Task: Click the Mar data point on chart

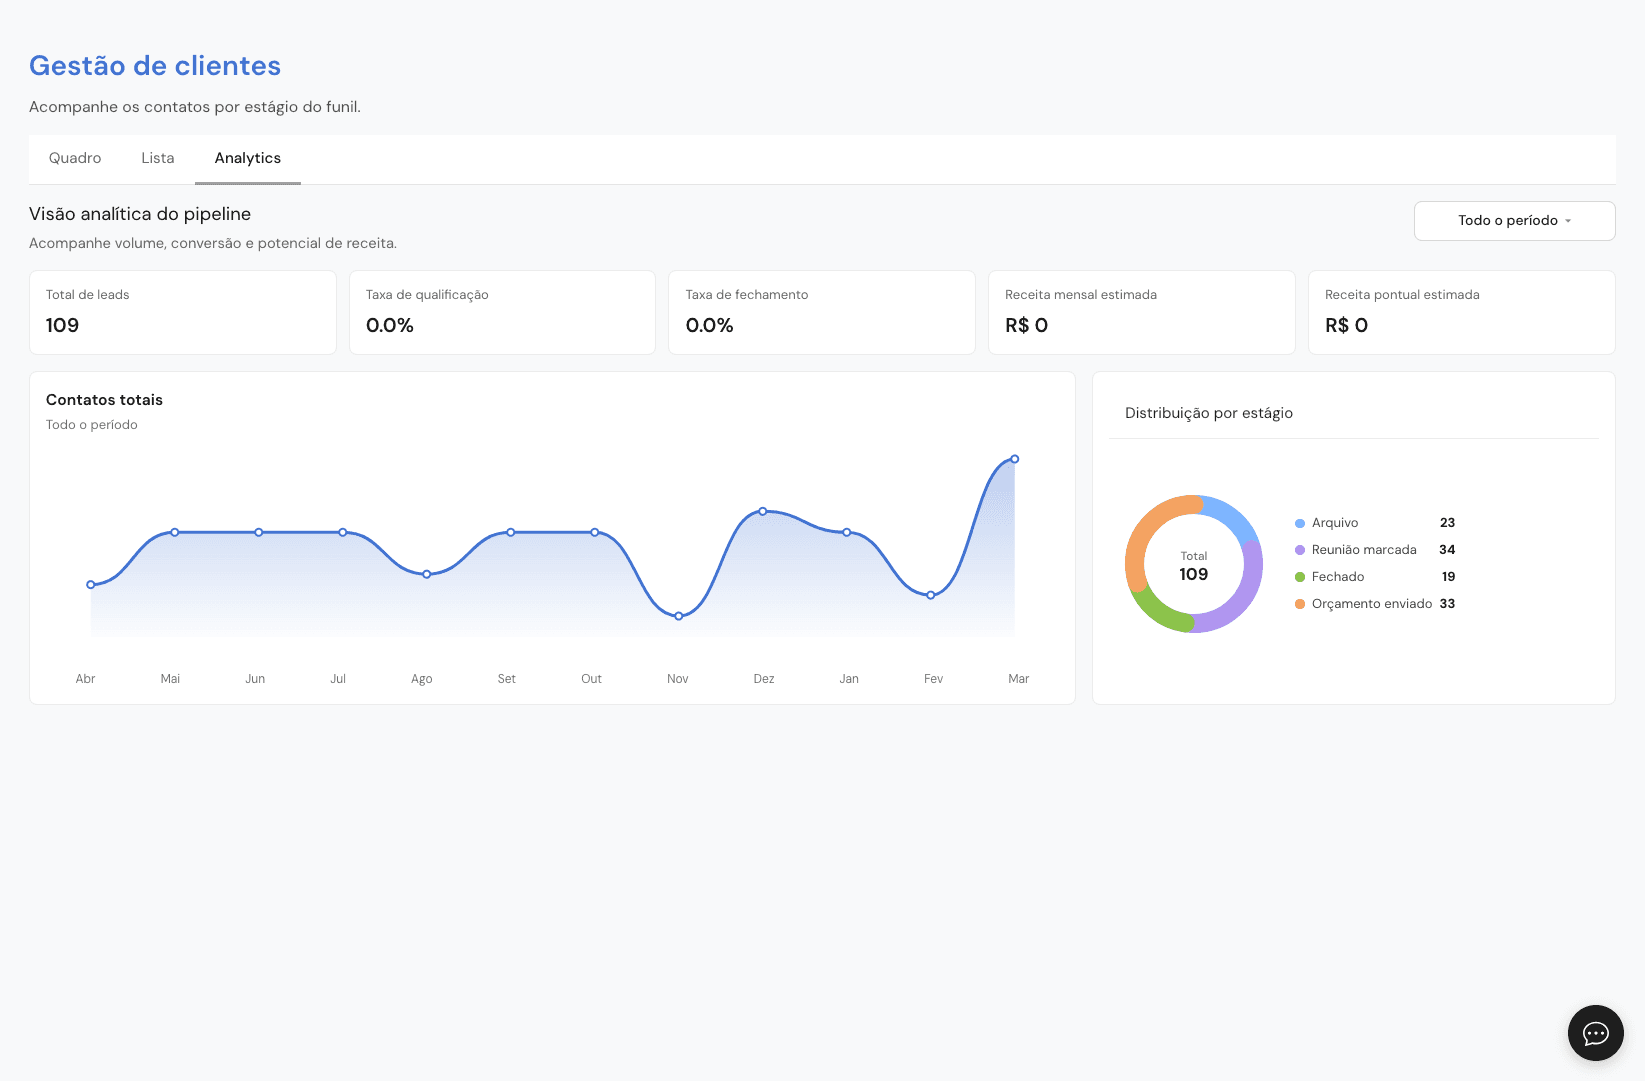Action: (1015, 459)
